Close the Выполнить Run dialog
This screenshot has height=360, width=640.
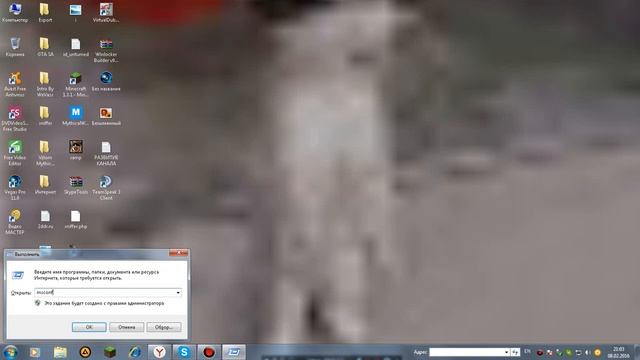178,253
